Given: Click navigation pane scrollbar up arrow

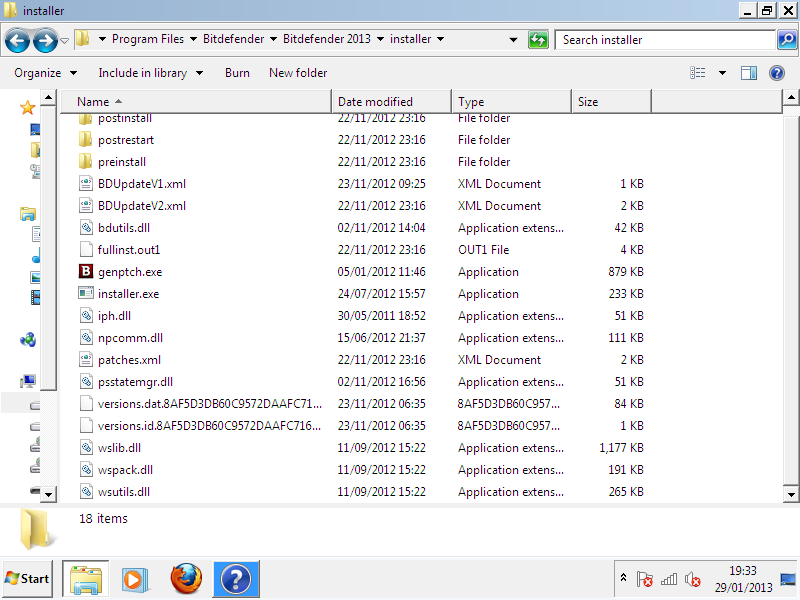Looking at the screenshot, I should point(48,97).
